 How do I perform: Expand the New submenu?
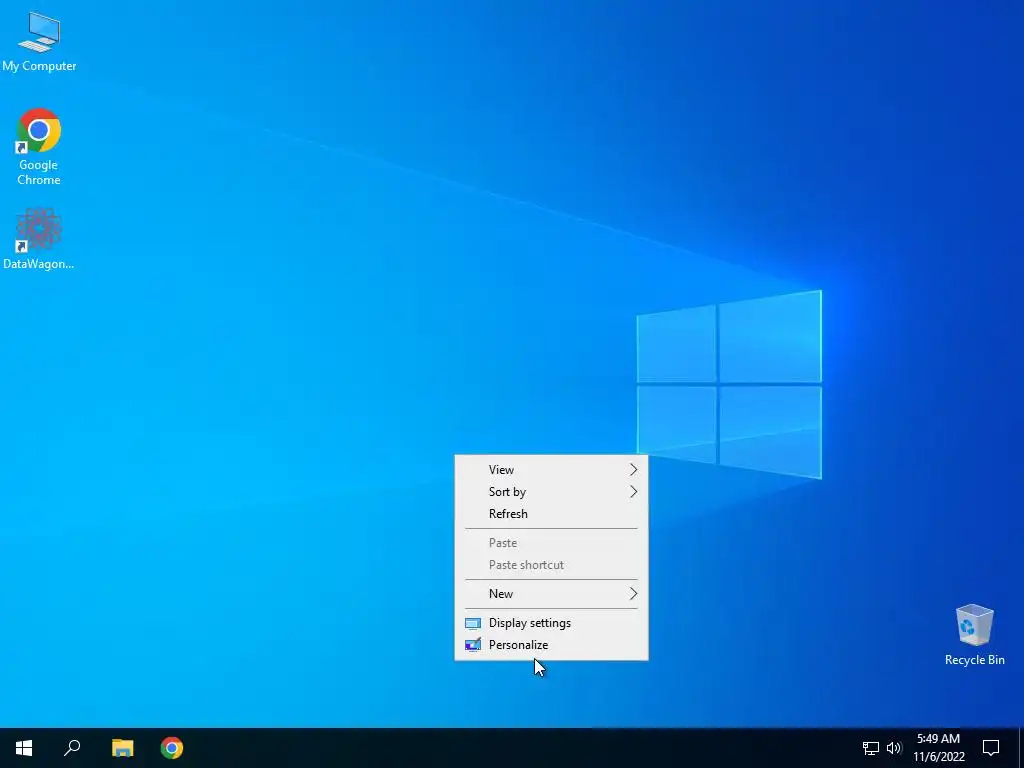(x=551, y=594)
